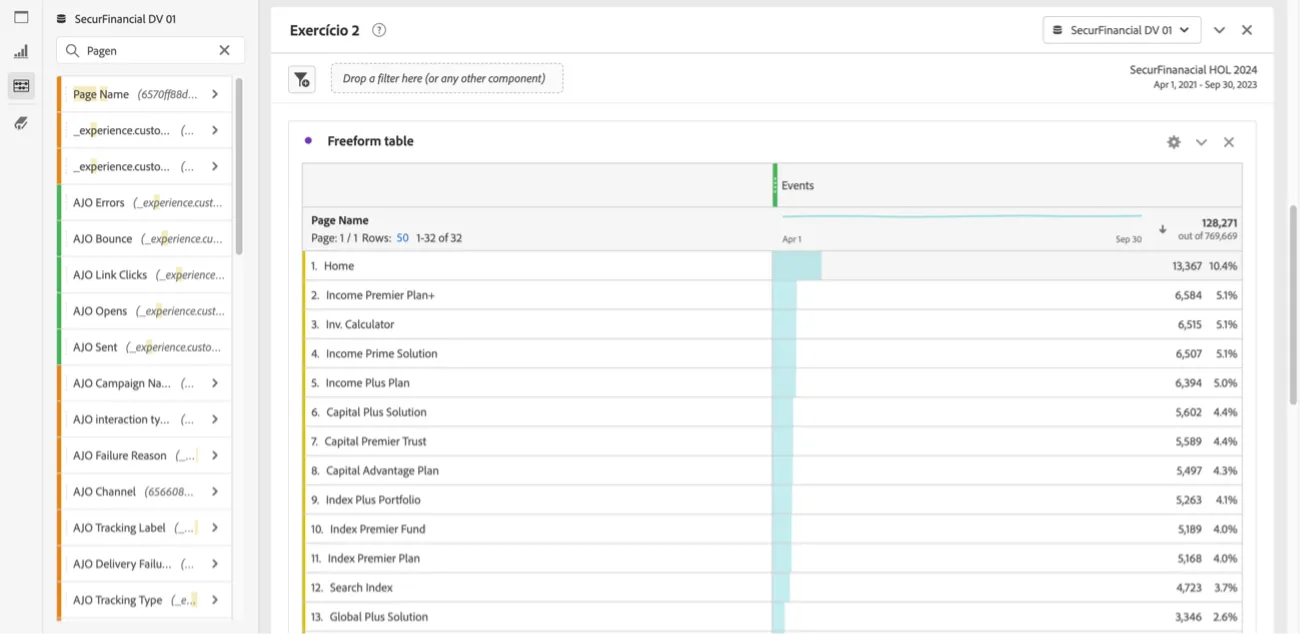Select the AJO Errors metric
Screen dimensions: 1304x638
tap(144, 202)
